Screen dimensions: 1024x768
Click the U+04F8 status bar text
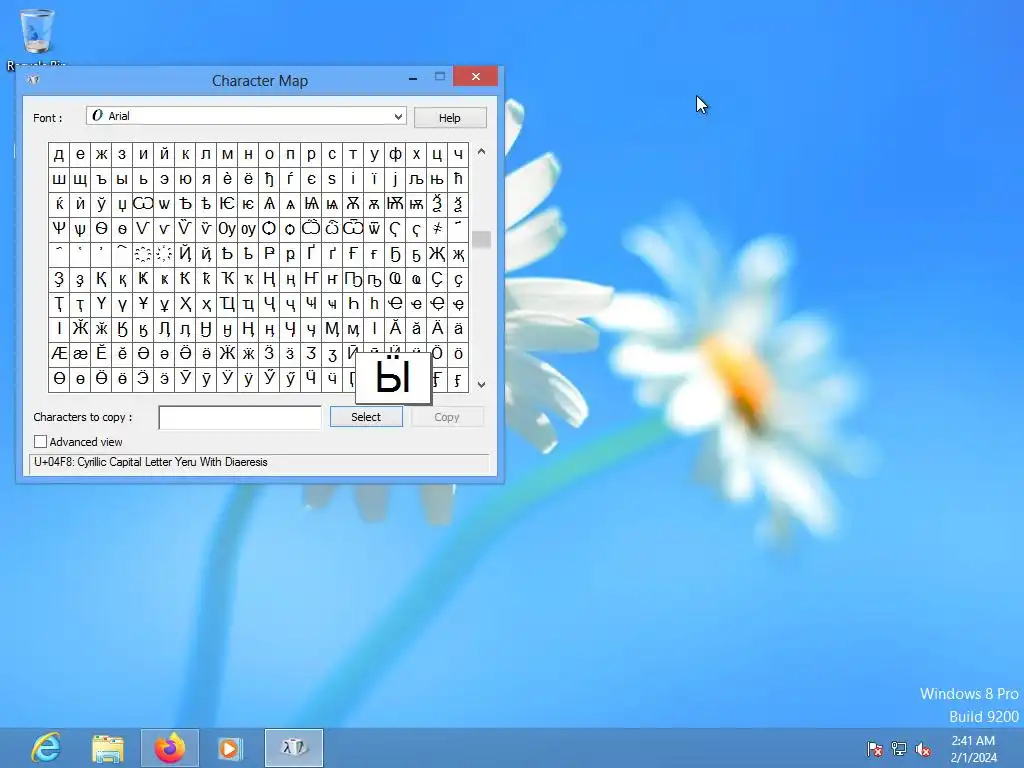[x=151, y=462]
